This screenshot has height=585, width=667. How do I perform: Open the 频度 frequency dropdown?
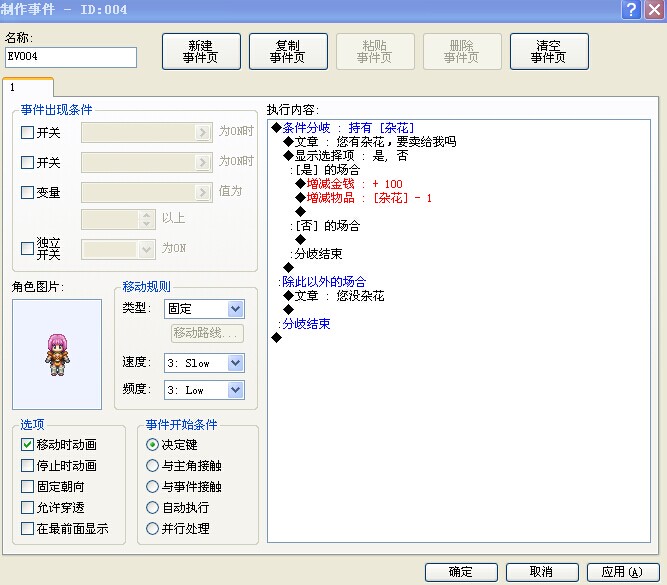point(204,390)
